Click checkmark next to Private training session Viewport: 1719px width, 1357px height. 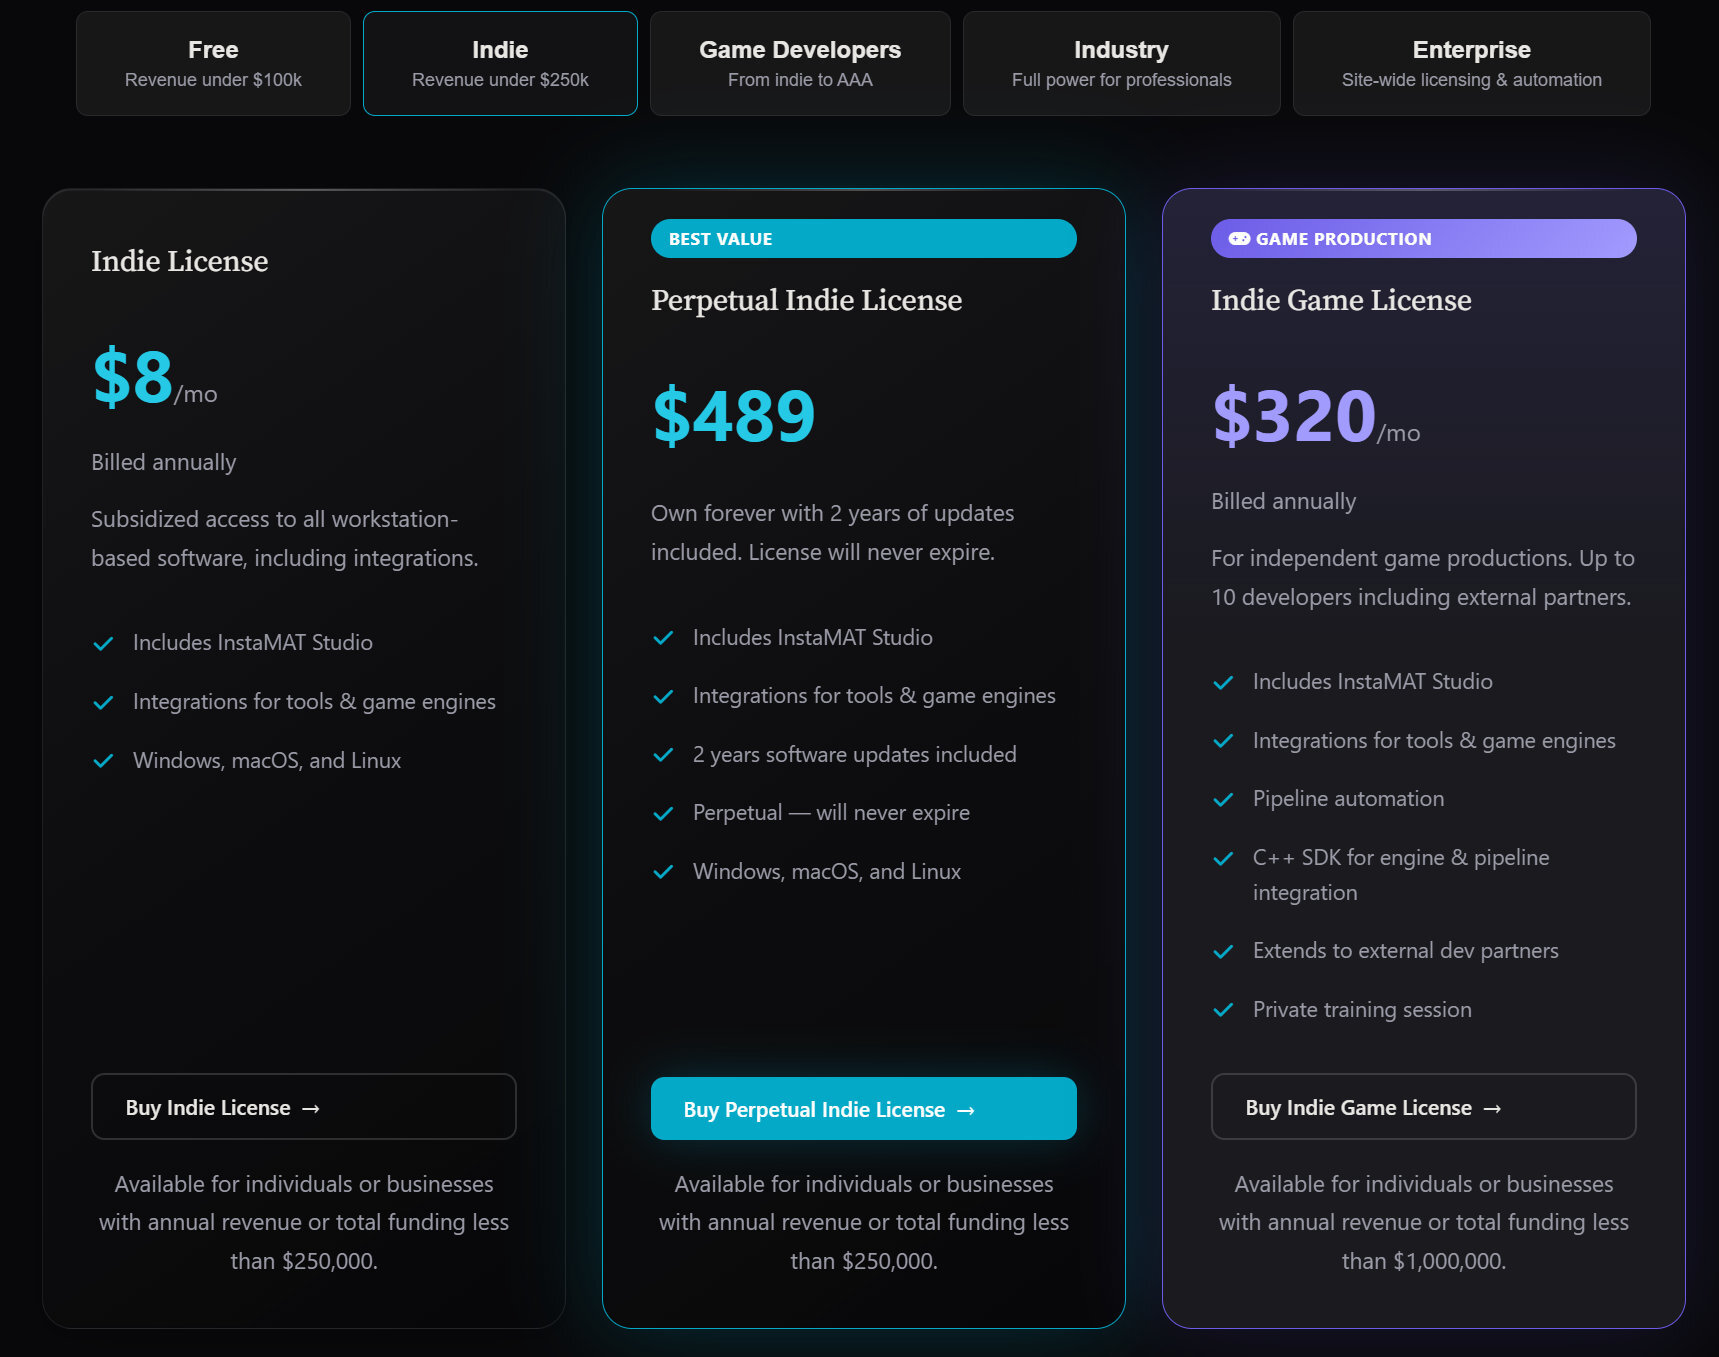point(1223,1011)
